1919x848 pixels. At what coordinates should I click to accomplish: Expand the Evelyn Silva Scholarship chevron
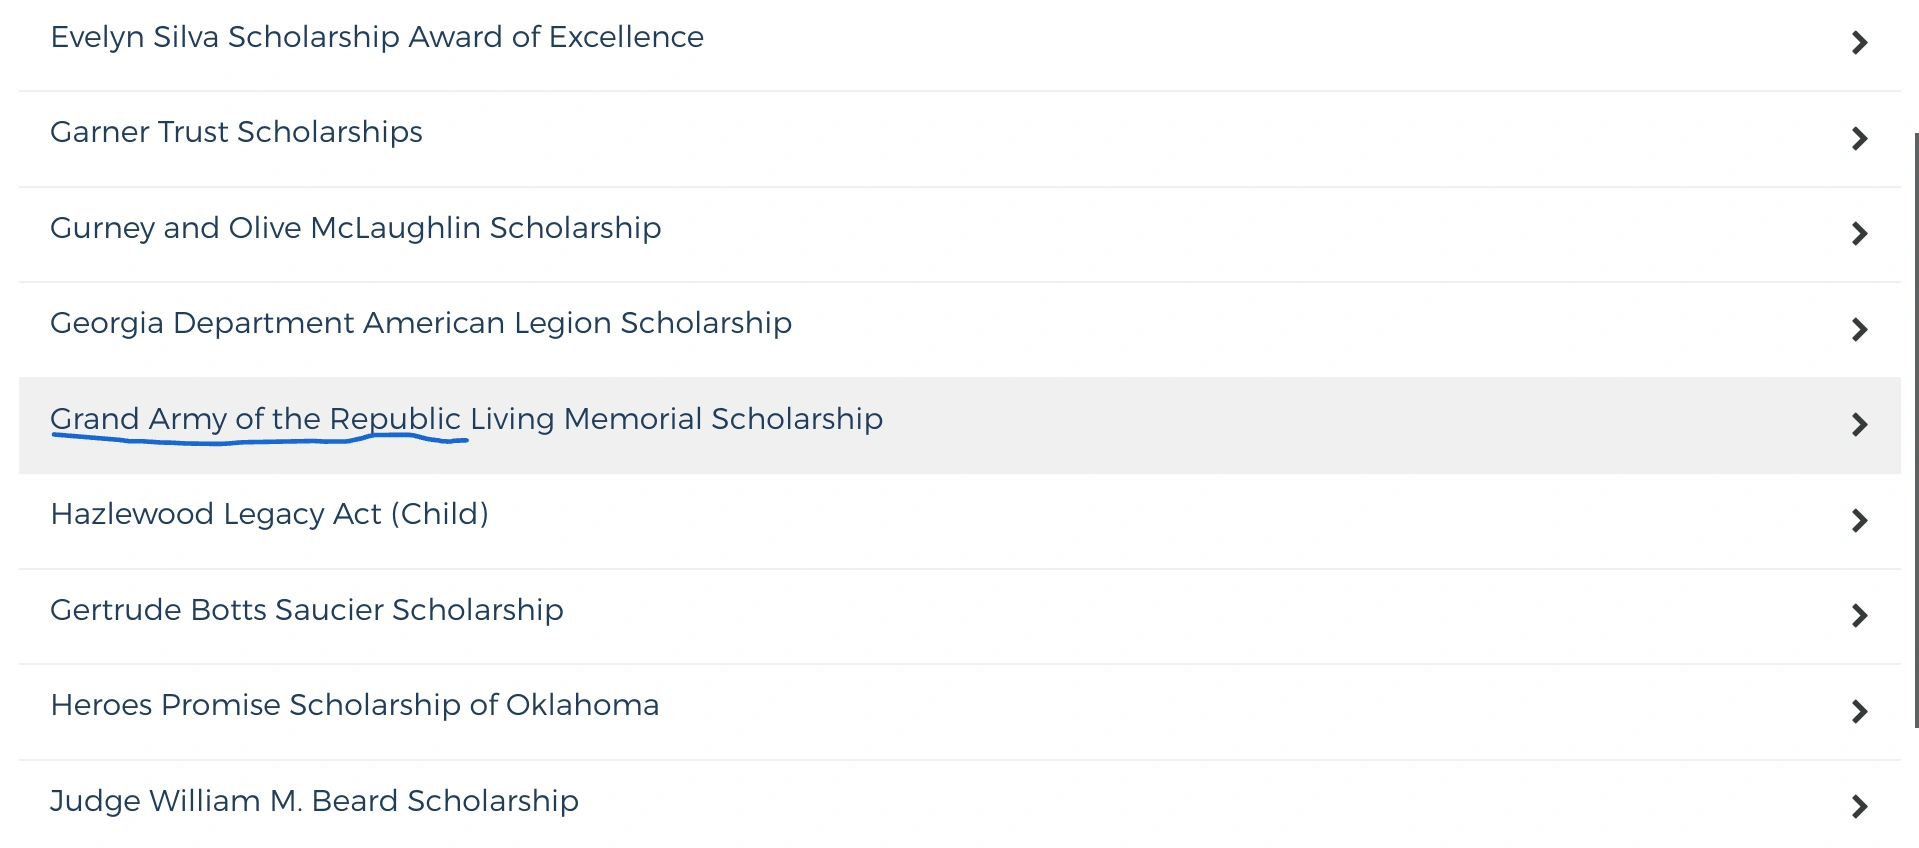[x=1859, y=43]
